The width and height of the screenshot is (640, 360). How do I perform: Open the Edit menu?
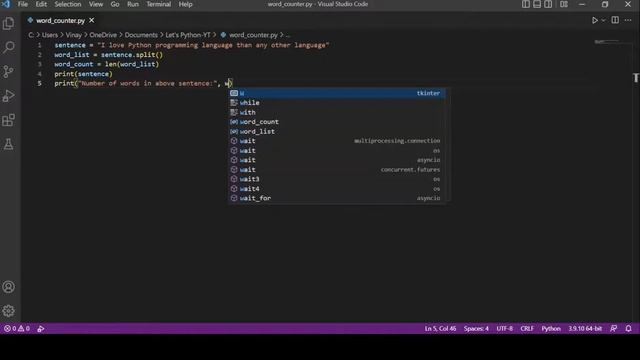(41, 4)
